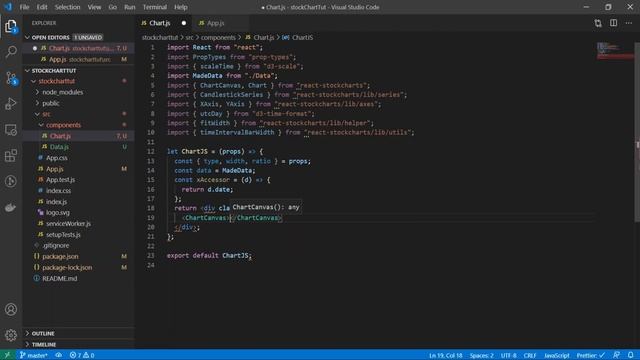Screen dimensions: 640x360
Task: Open the Extensions view
Action: [11, 156]
